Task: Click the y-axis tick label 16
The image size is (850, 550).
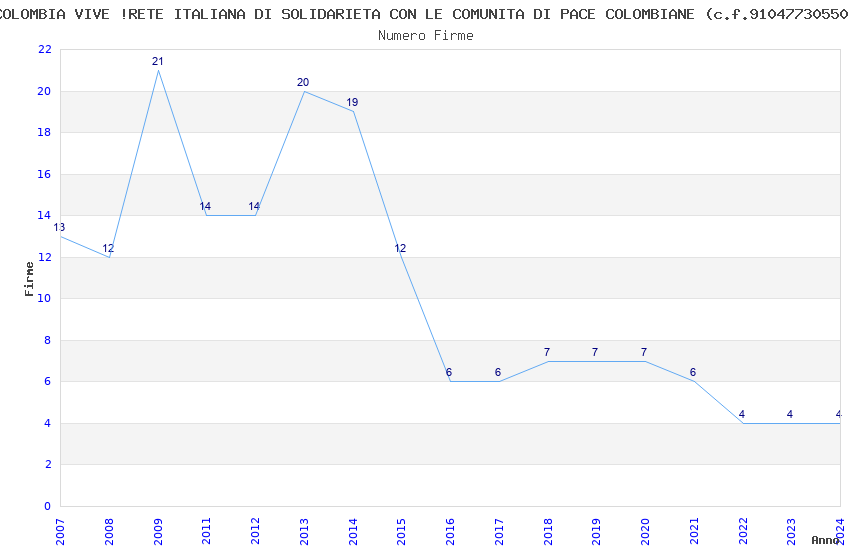Action: pyautogui.click(x=44, y=174)
